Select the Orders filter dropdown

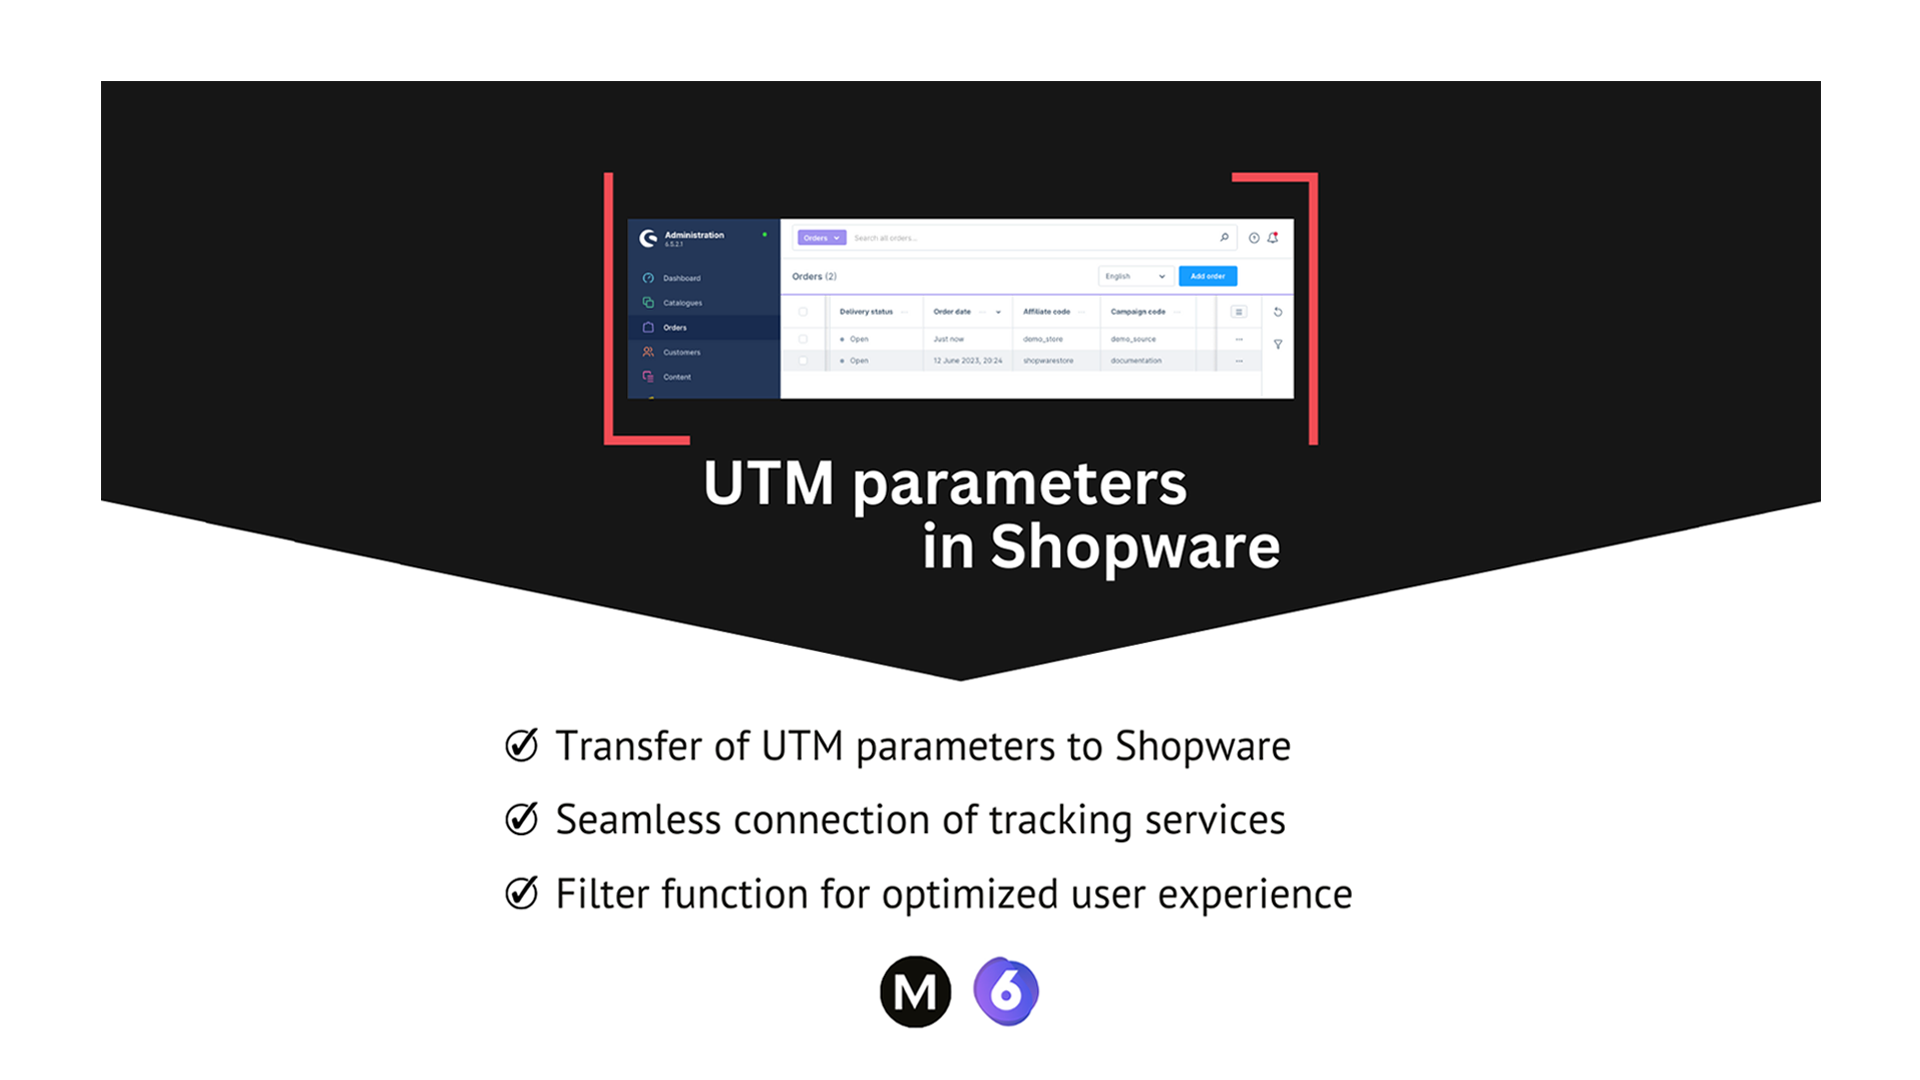coord(819,237)
